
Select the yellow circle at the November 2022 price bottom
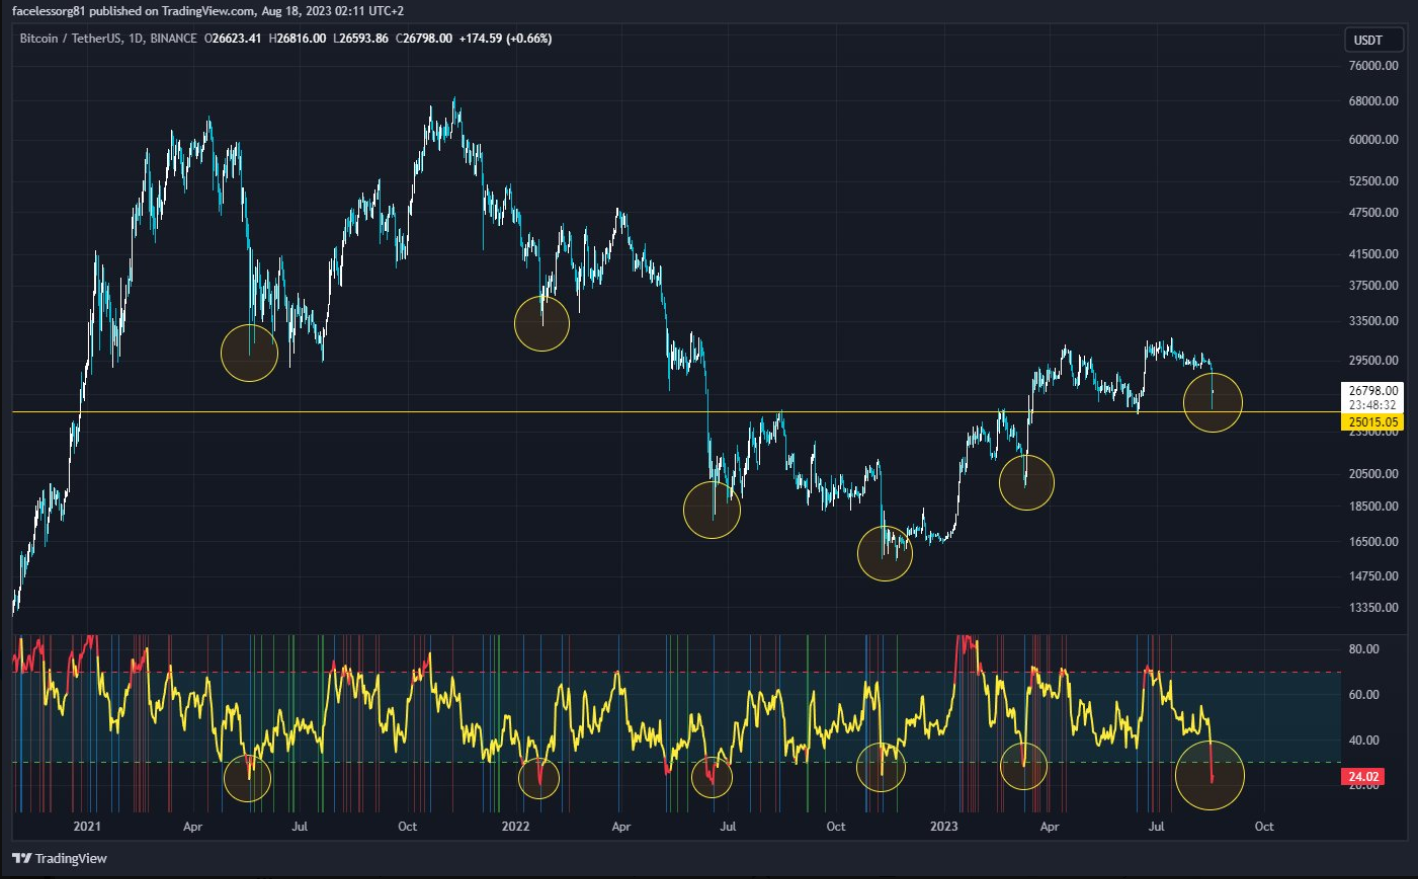(885, 553)
